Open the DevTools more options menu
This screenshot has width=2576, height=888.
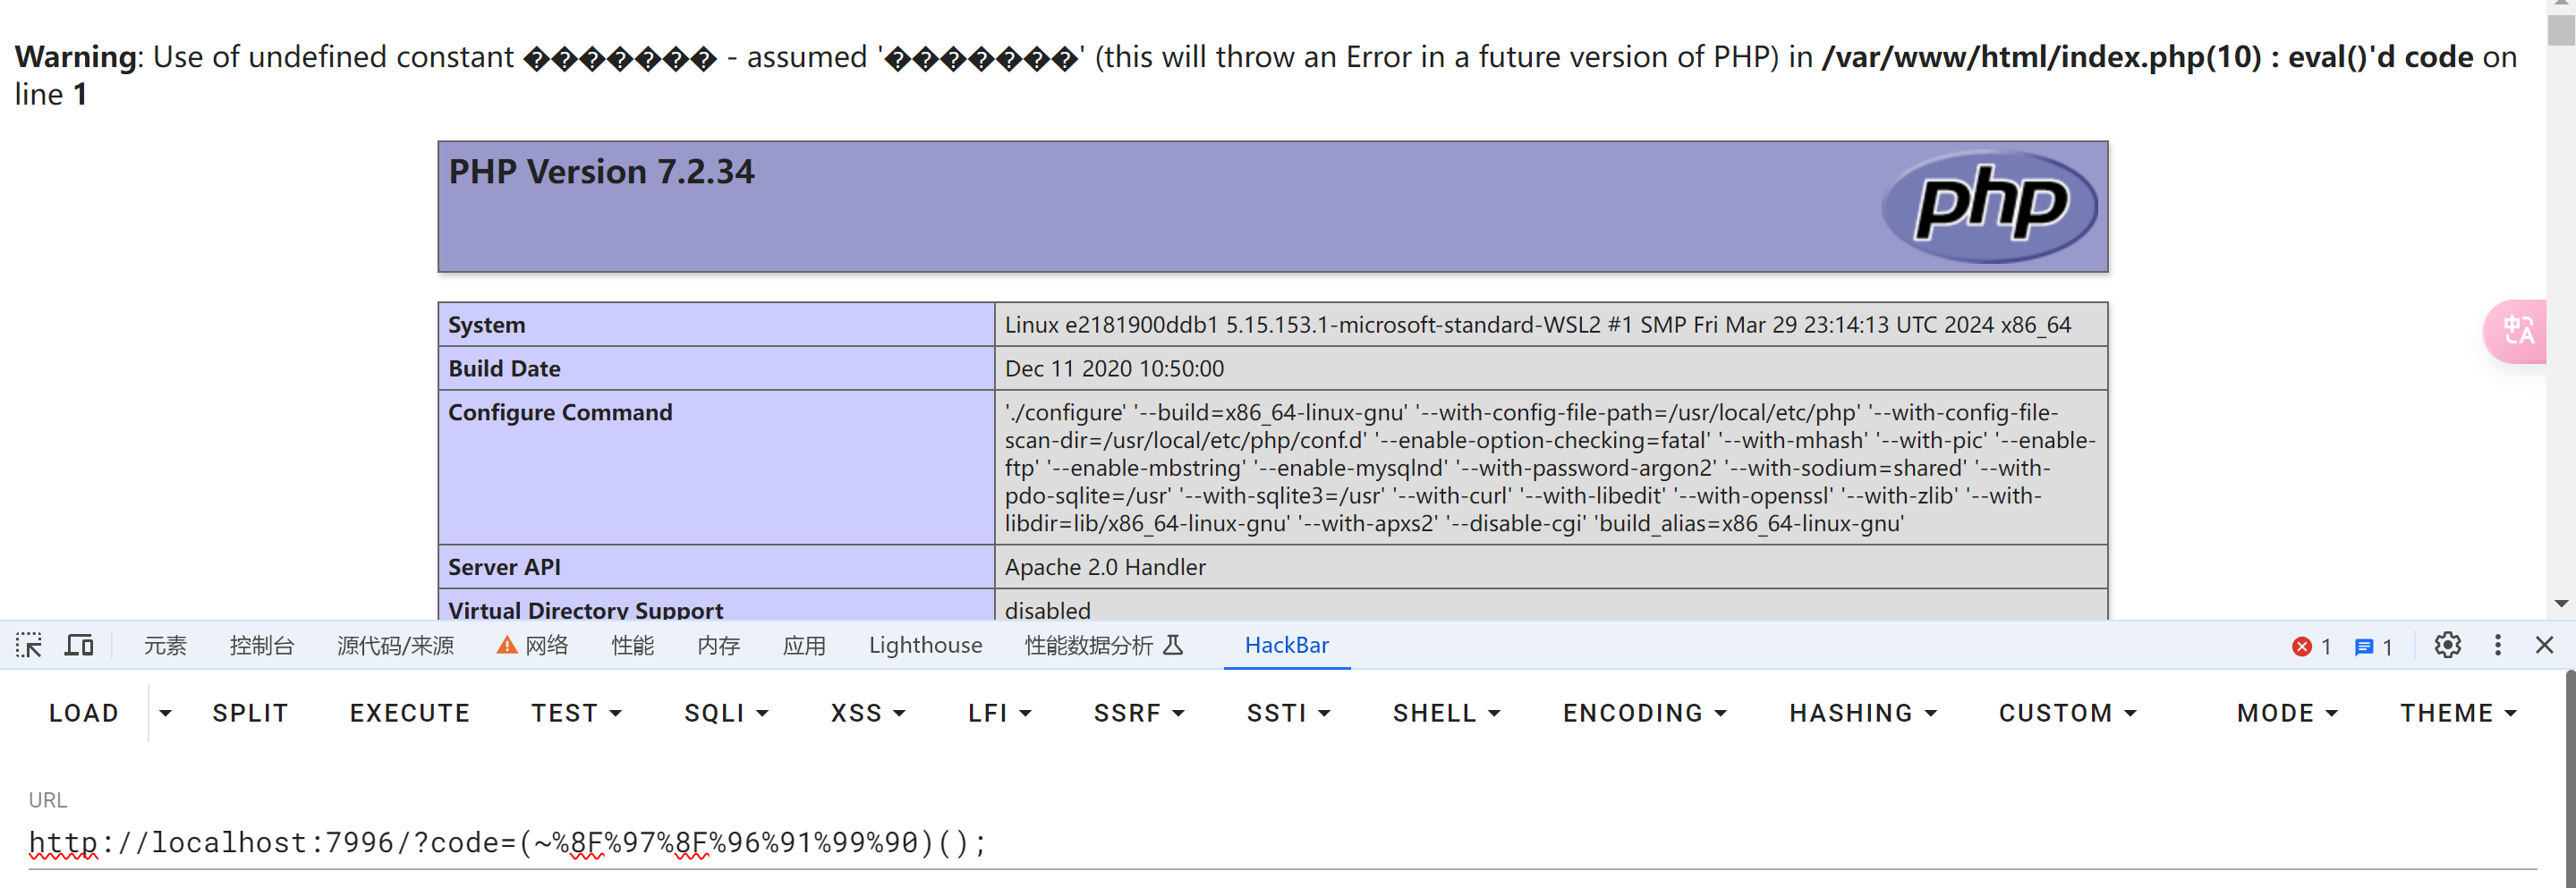[x=2497, y=645]
